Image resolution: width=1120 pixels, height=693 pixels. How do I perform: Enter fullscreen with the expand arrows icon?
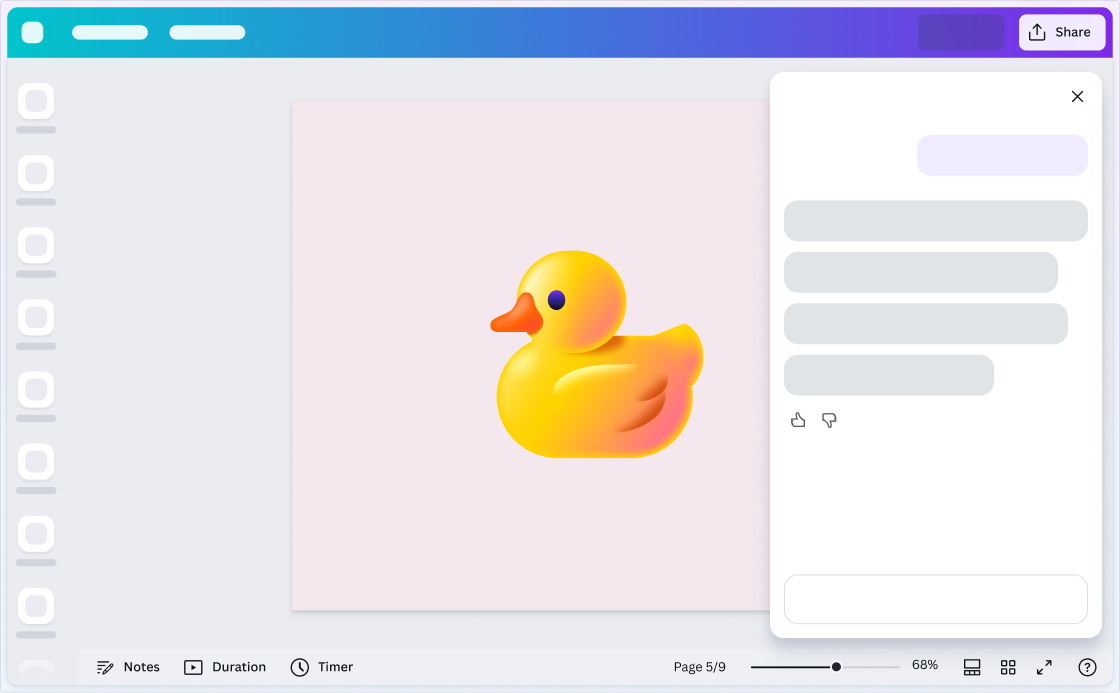click(x=1044, y=667)
